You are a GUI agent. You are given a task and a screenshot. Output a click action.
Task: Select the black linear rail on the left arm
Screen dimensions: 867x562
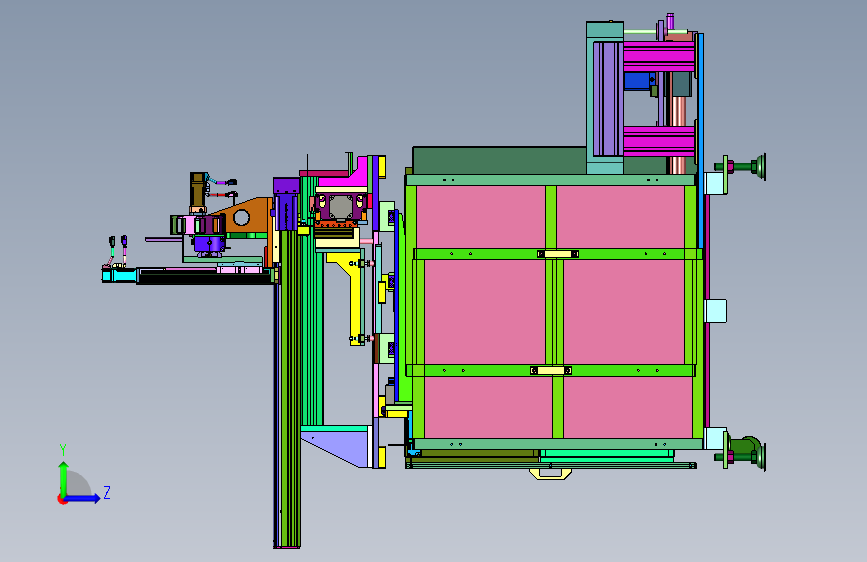[x=205, y=276]
